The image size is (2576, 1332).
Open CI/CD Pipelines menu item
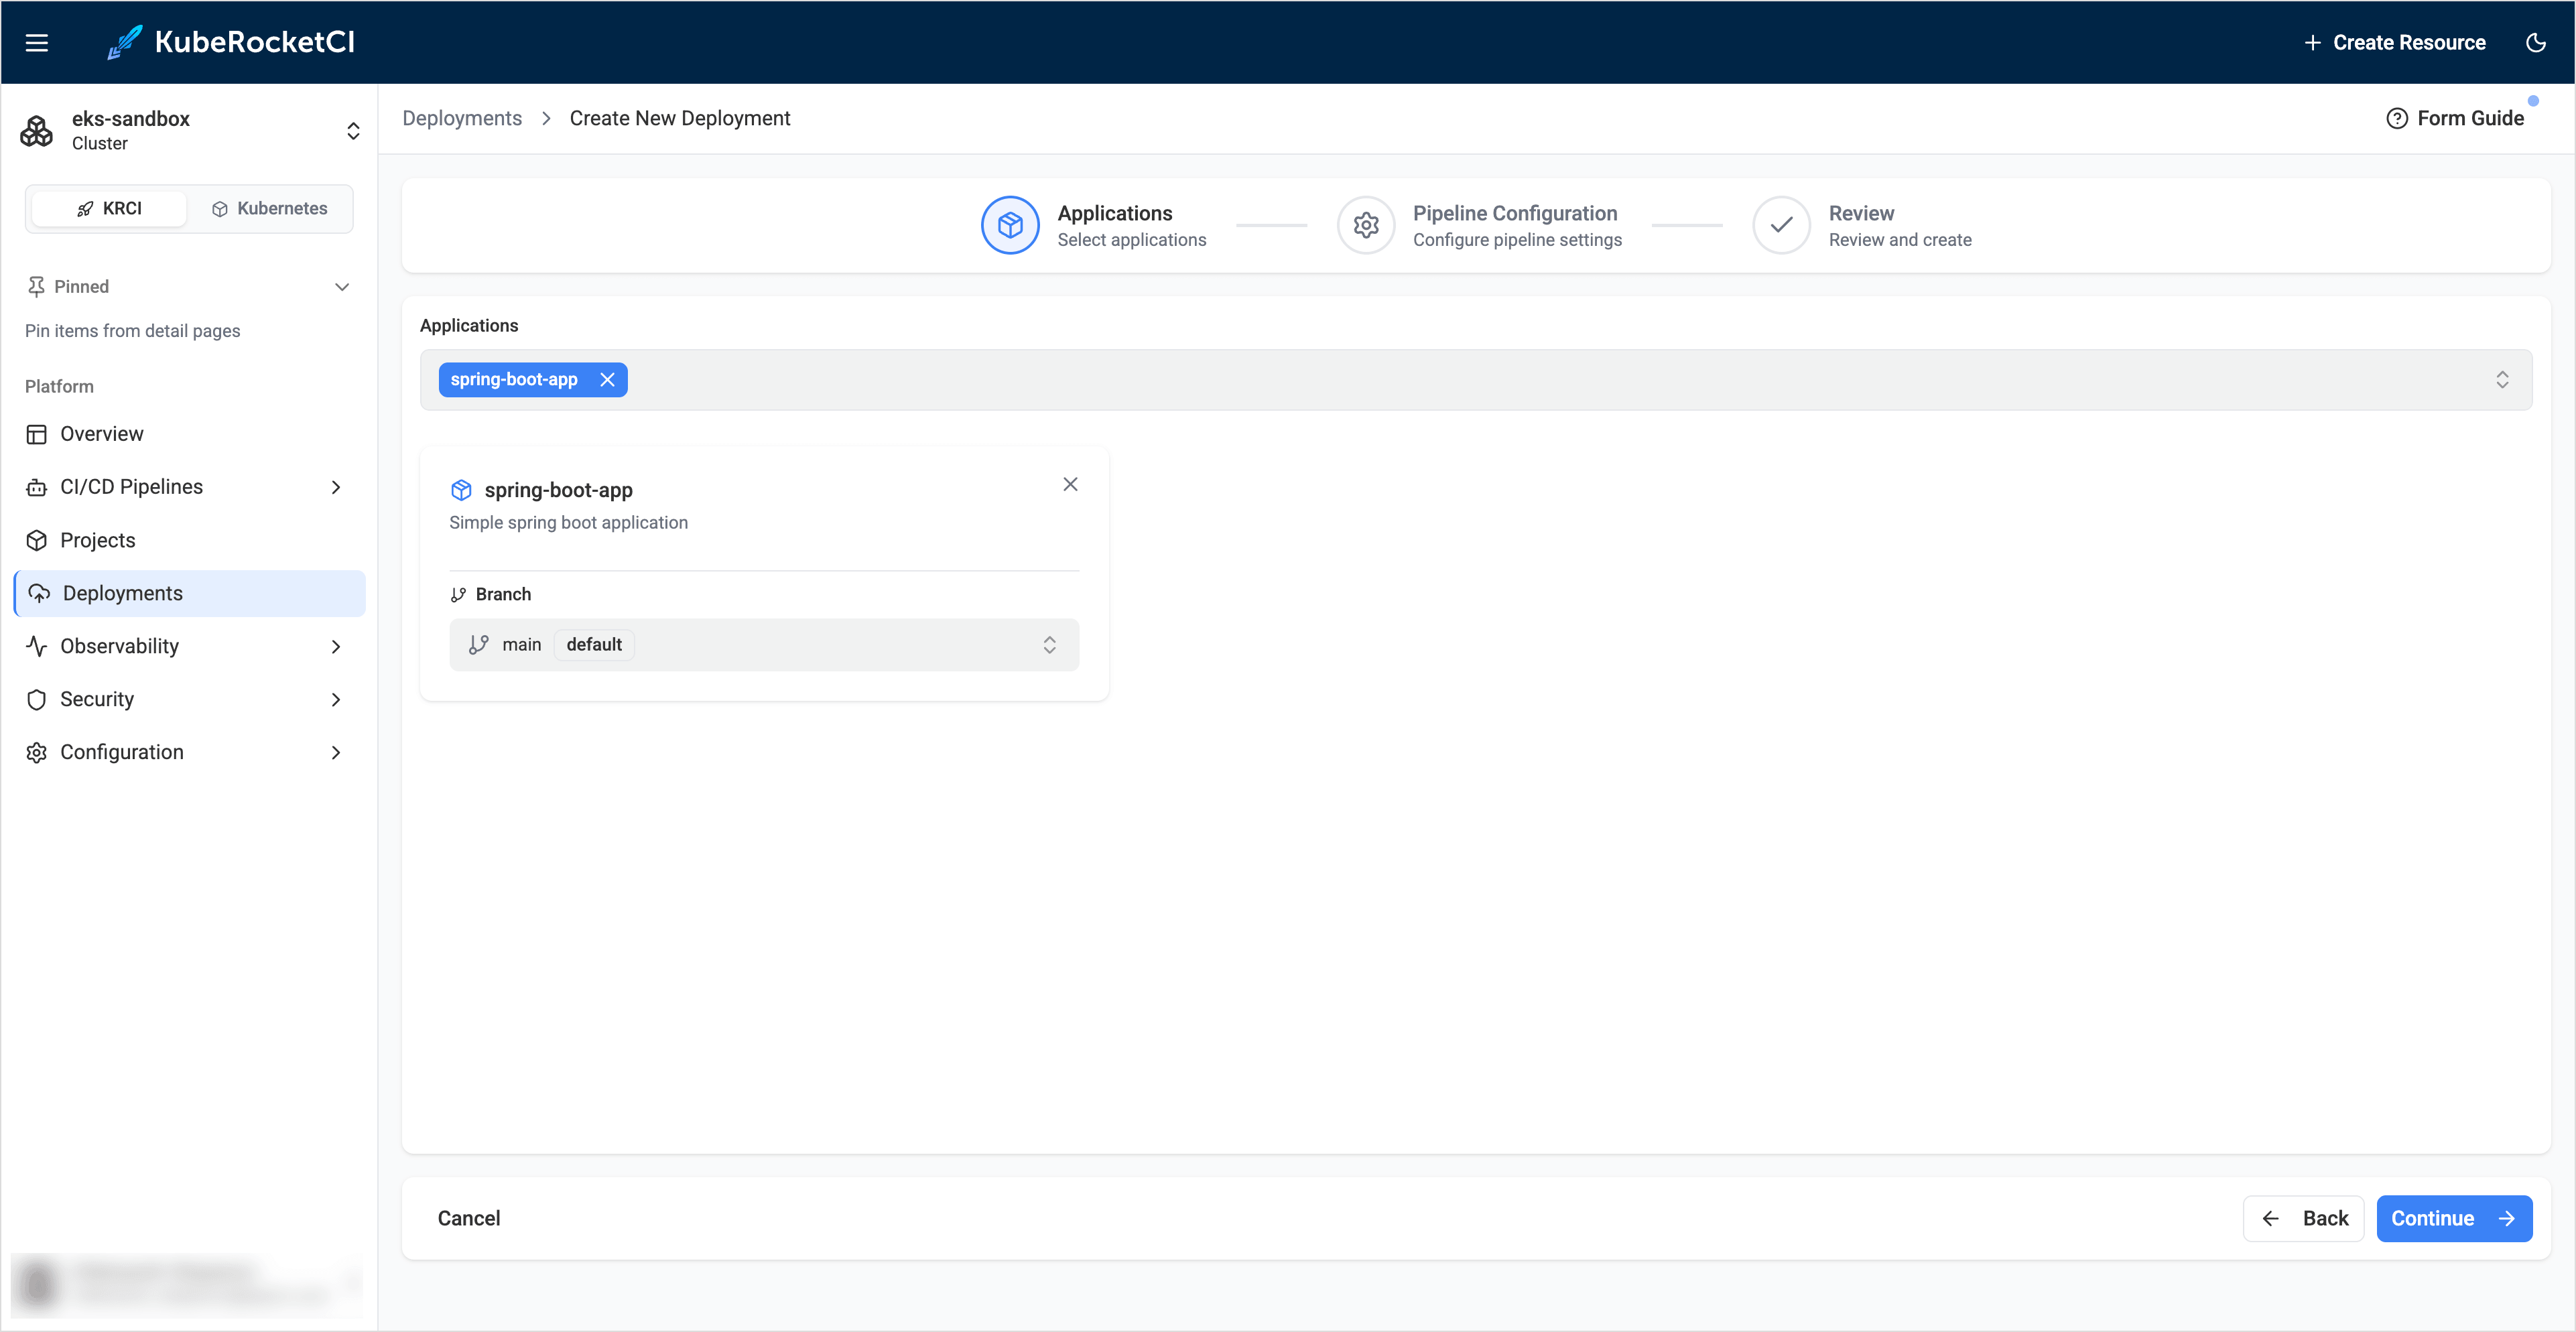tap(189, 487)
